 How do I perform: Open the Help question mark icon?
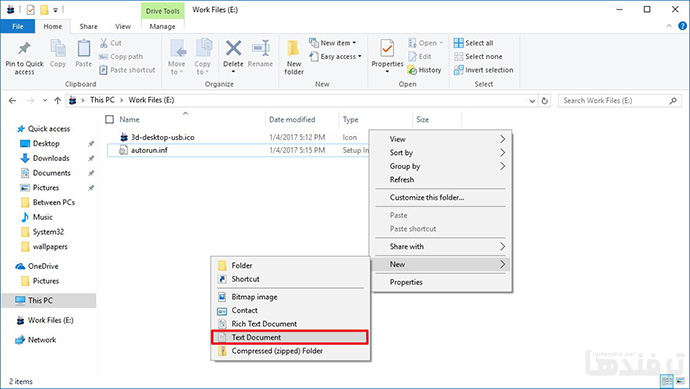(682, 26)
